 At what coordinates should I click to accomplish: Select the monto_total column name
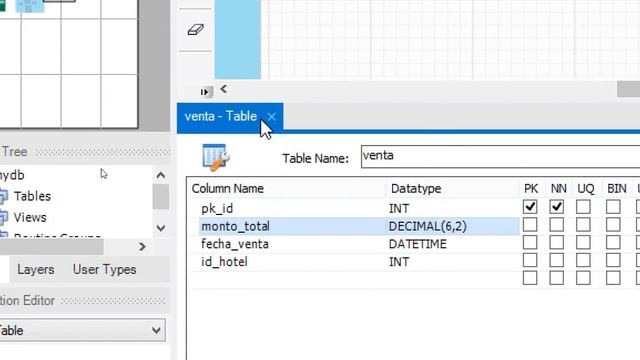click(235, 226)
